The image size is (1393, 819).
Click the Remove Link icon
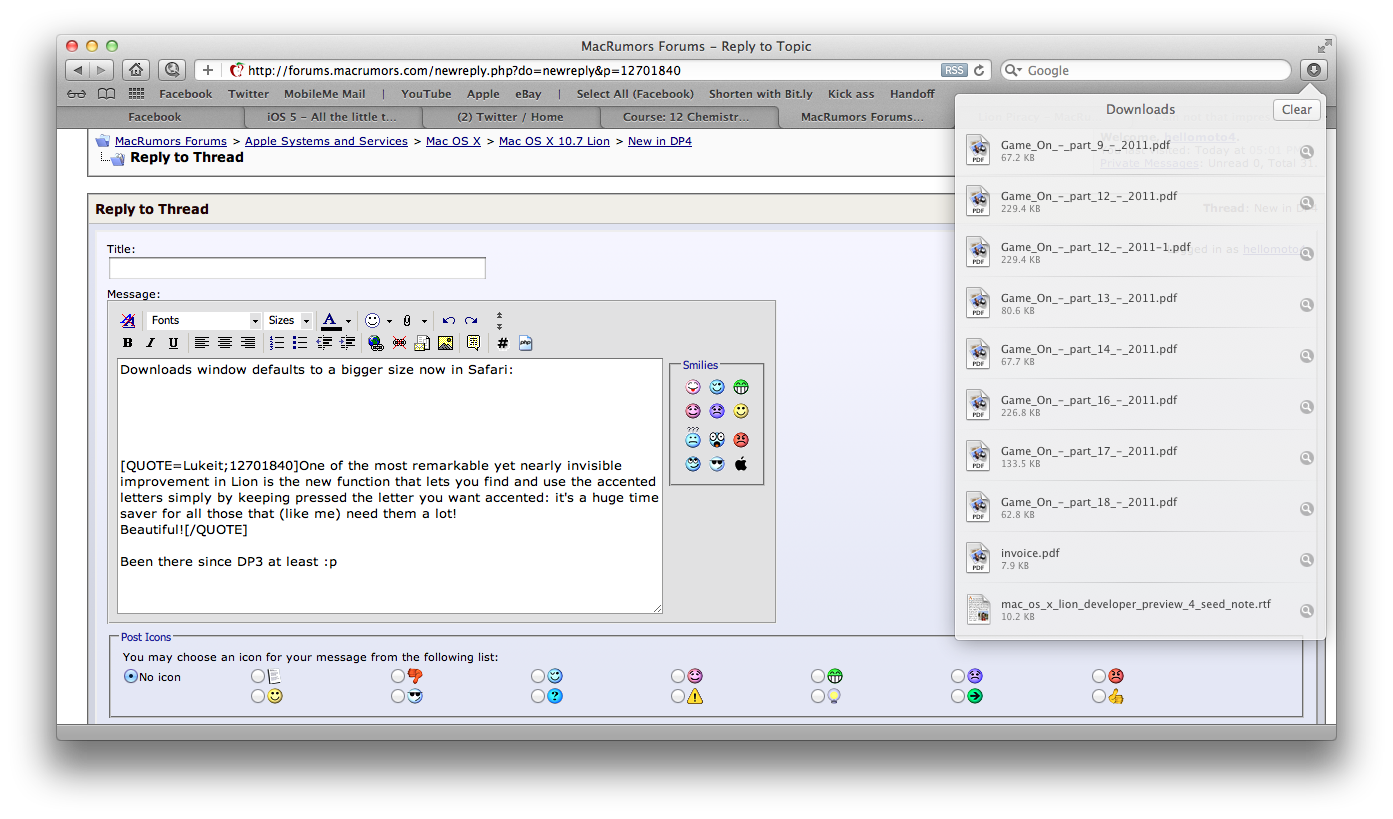[399, 343]
